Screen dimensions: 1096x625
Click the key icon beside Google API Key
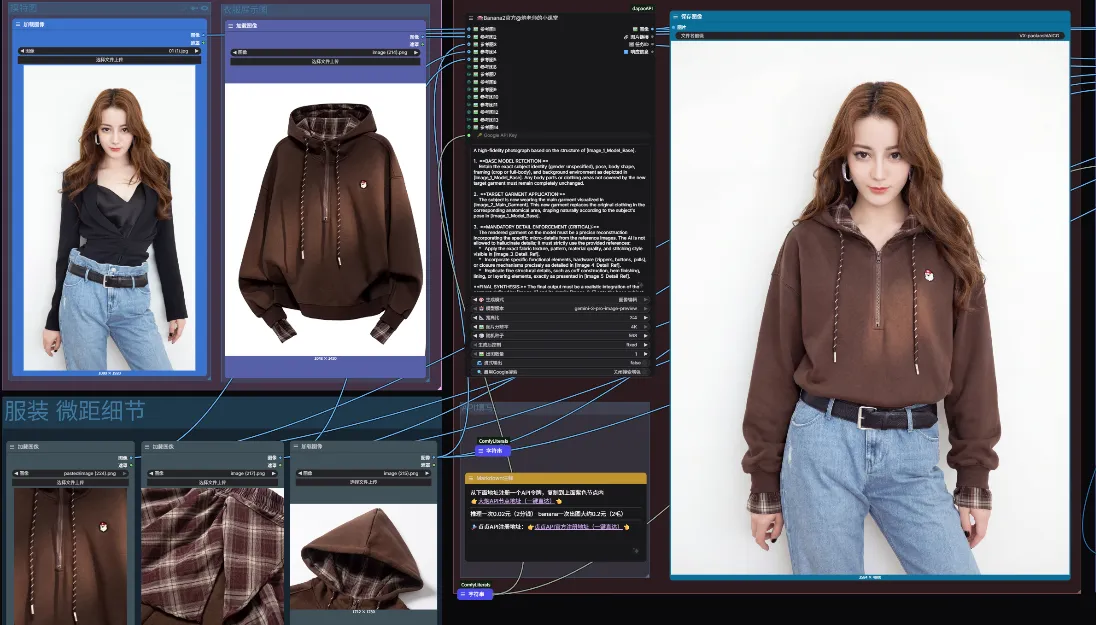pos(480,135)
